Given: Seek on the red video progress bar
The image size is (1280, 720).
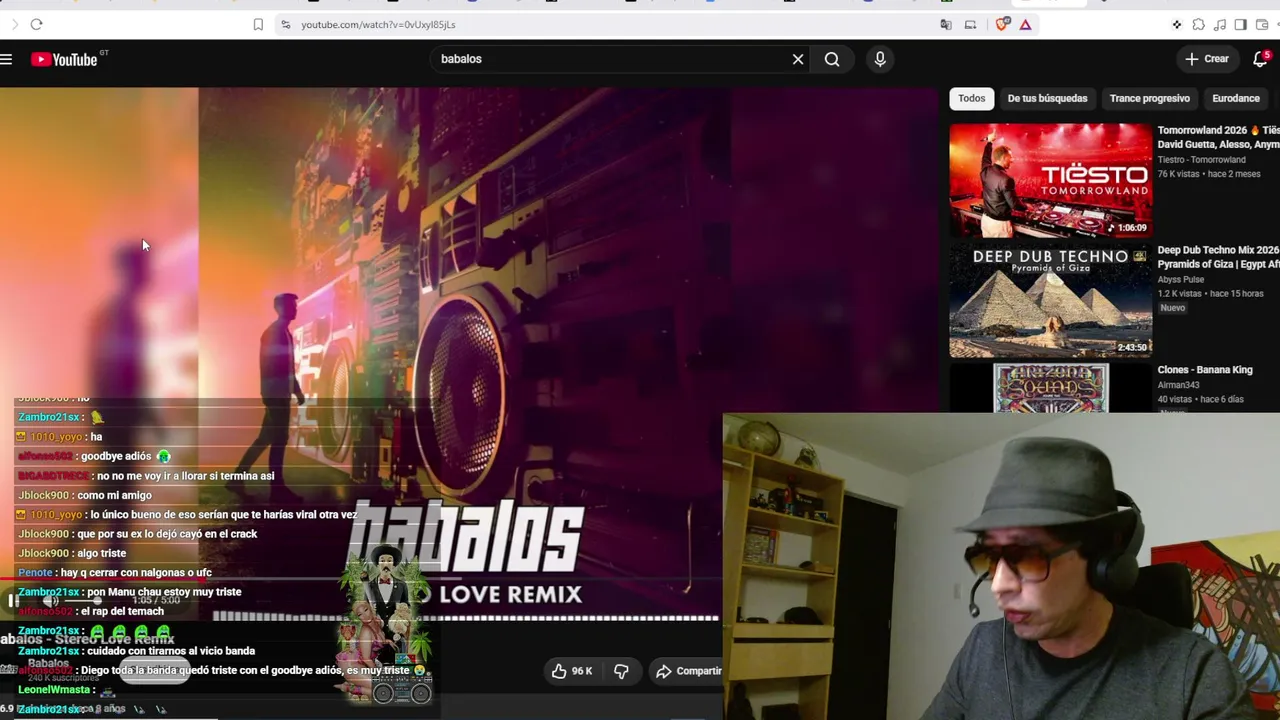Looking at the screenshot, I should pos(360,579).
